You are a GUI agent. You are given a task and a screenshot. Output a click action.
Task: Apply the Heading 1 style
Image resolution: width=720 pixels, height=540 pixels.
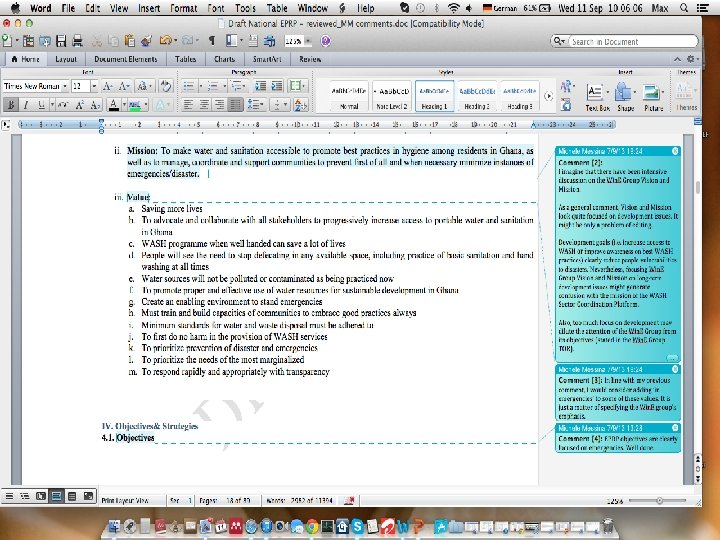[434, 96]
